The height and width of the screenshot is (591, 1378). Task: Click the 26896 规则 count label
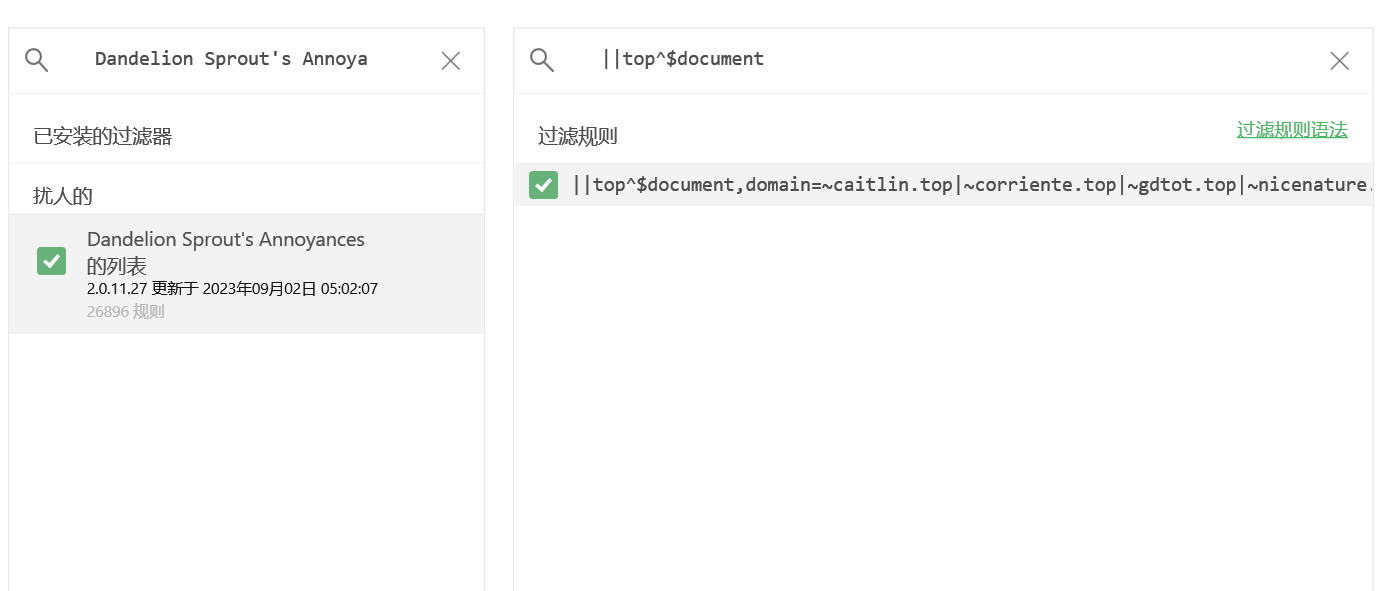(126, 311)
